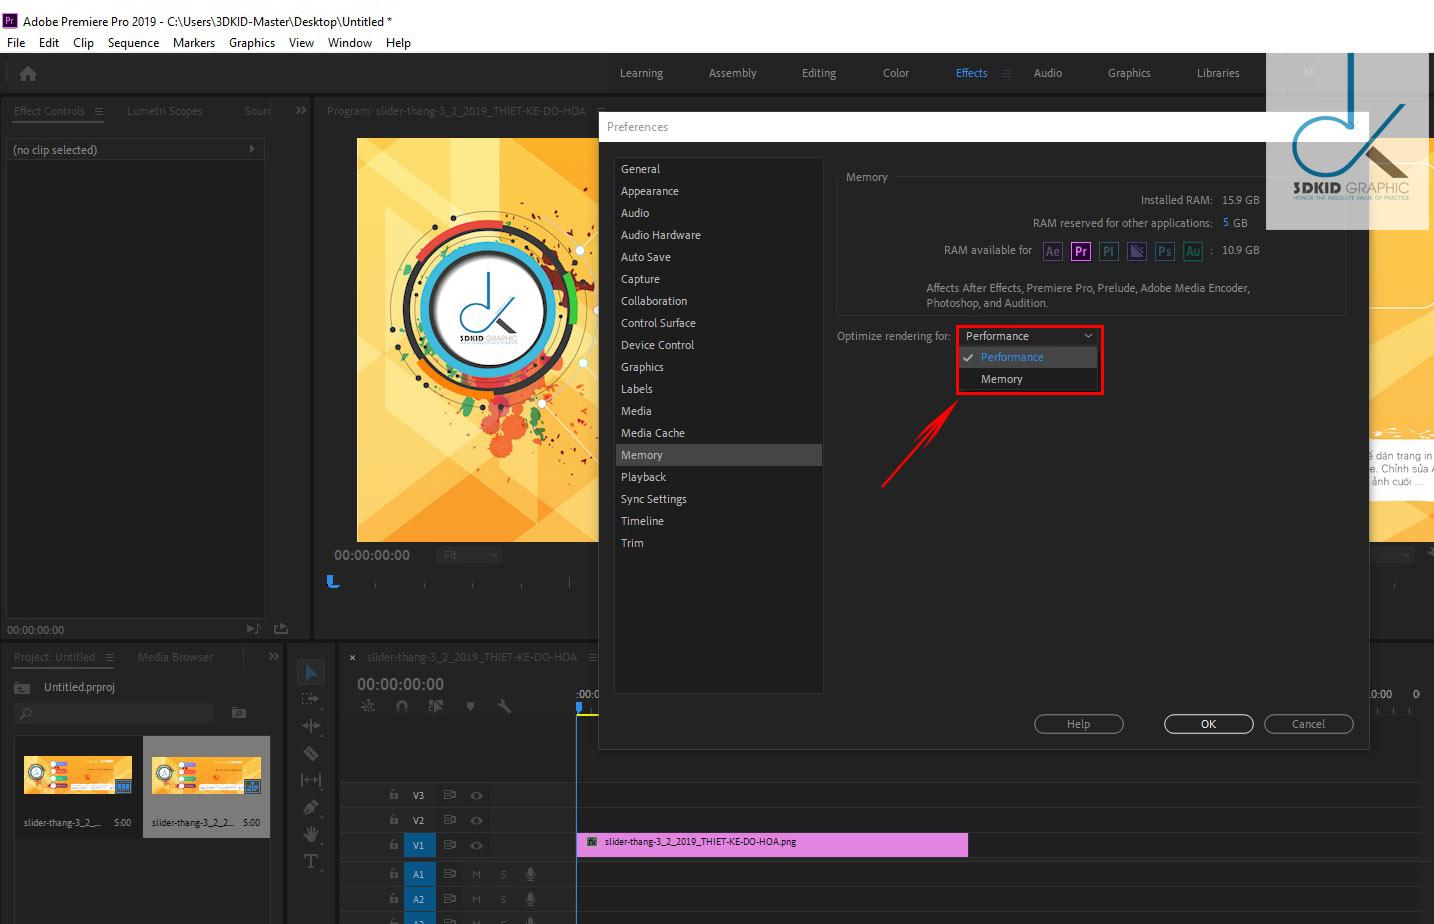The height and width of the screenshot is (924, 1434).
Task: Click Program monitor blue playhead
Action: coord(333,581)
